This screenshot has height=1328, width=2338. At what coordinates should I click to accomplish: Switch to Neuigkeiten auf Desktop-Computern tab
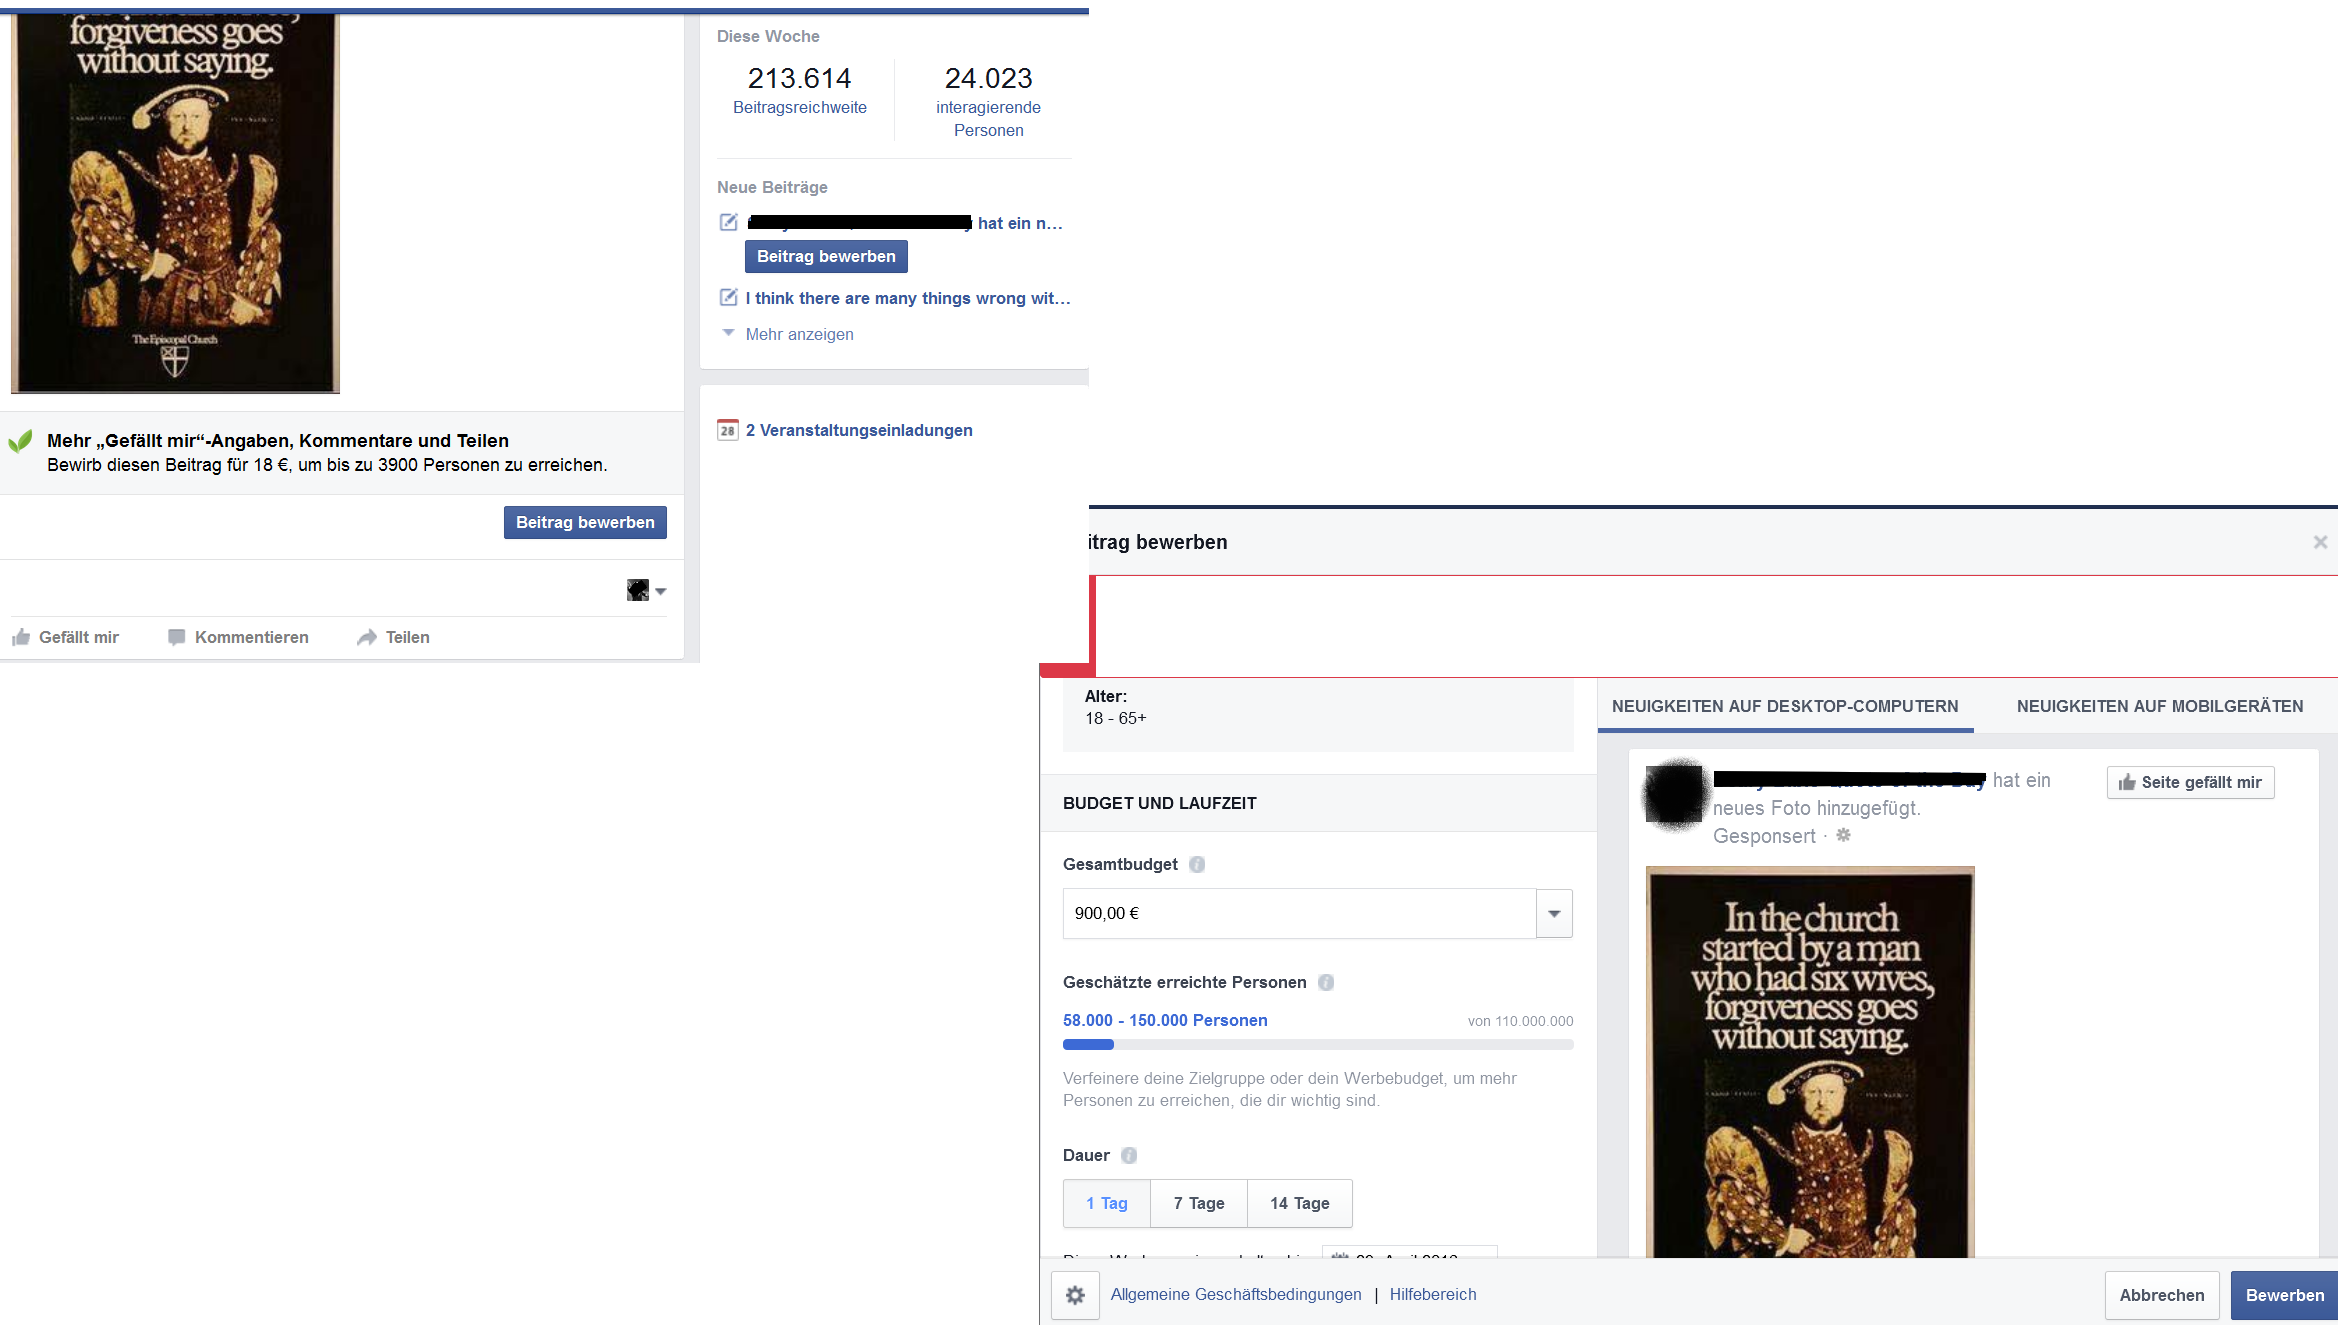[x=1785, y=706]
